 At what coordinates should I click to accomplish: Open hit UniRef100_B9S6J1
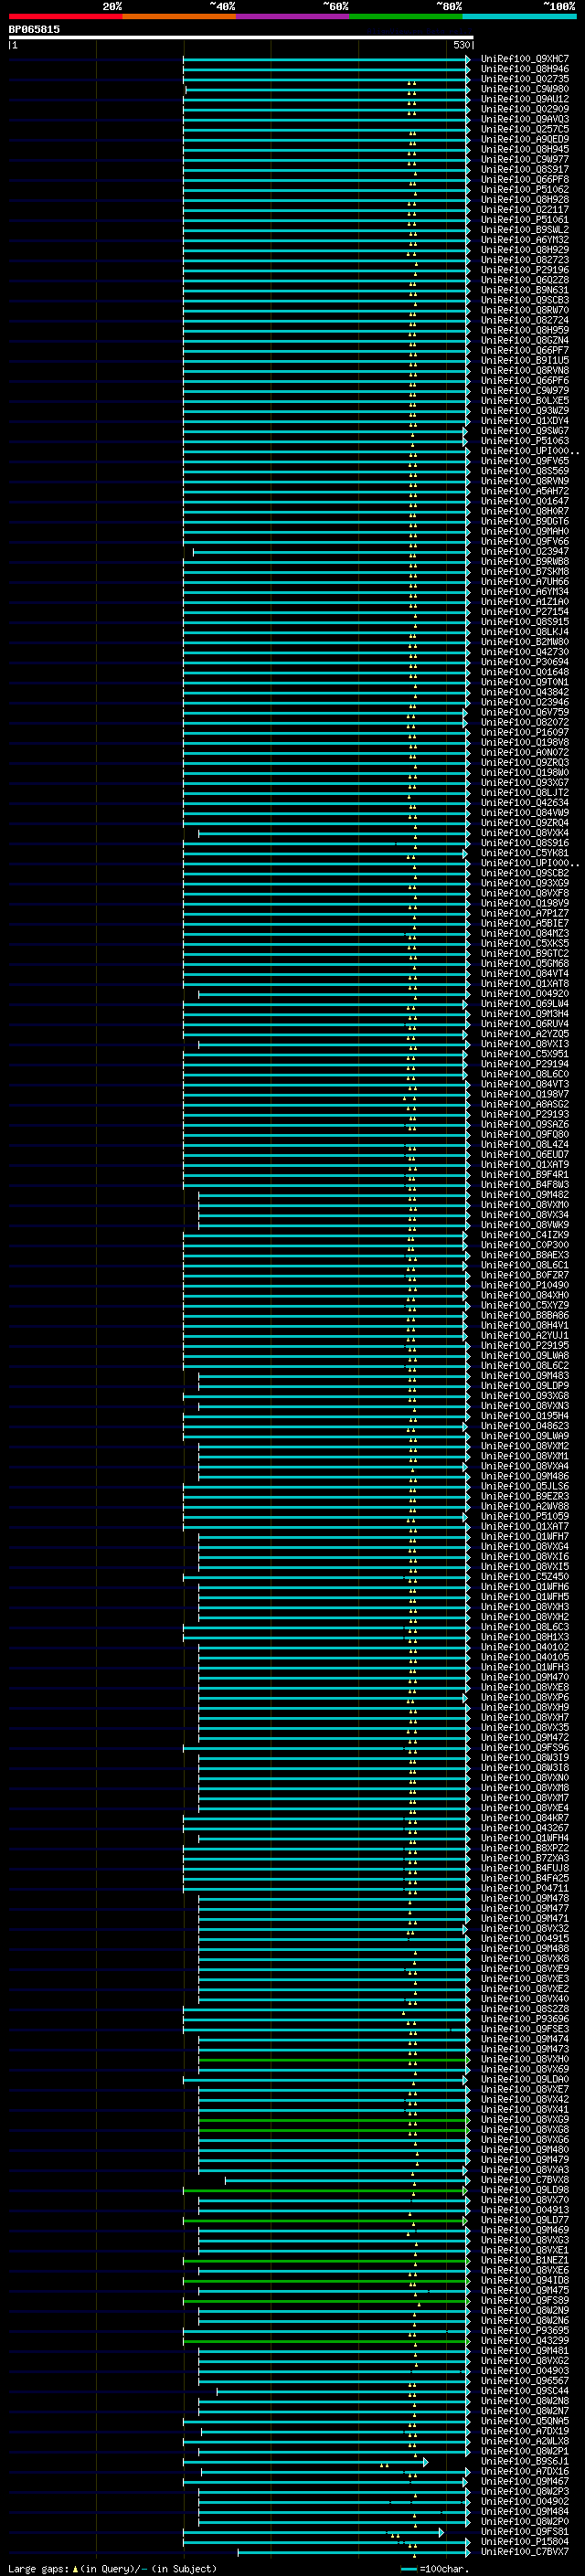coord(525,2461)
